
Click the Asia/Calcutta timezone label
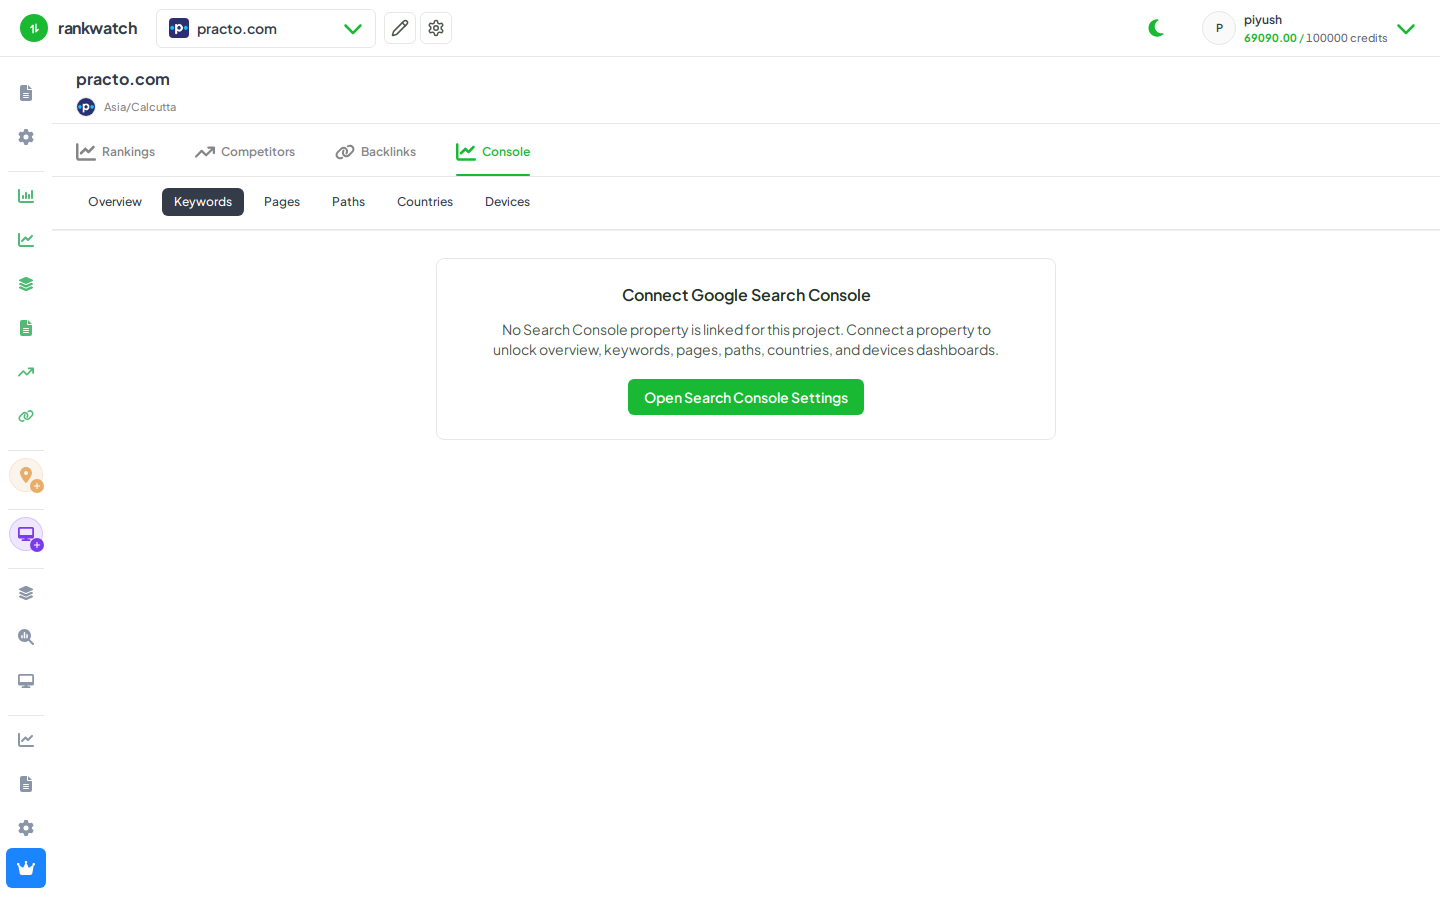click(140, 107)
